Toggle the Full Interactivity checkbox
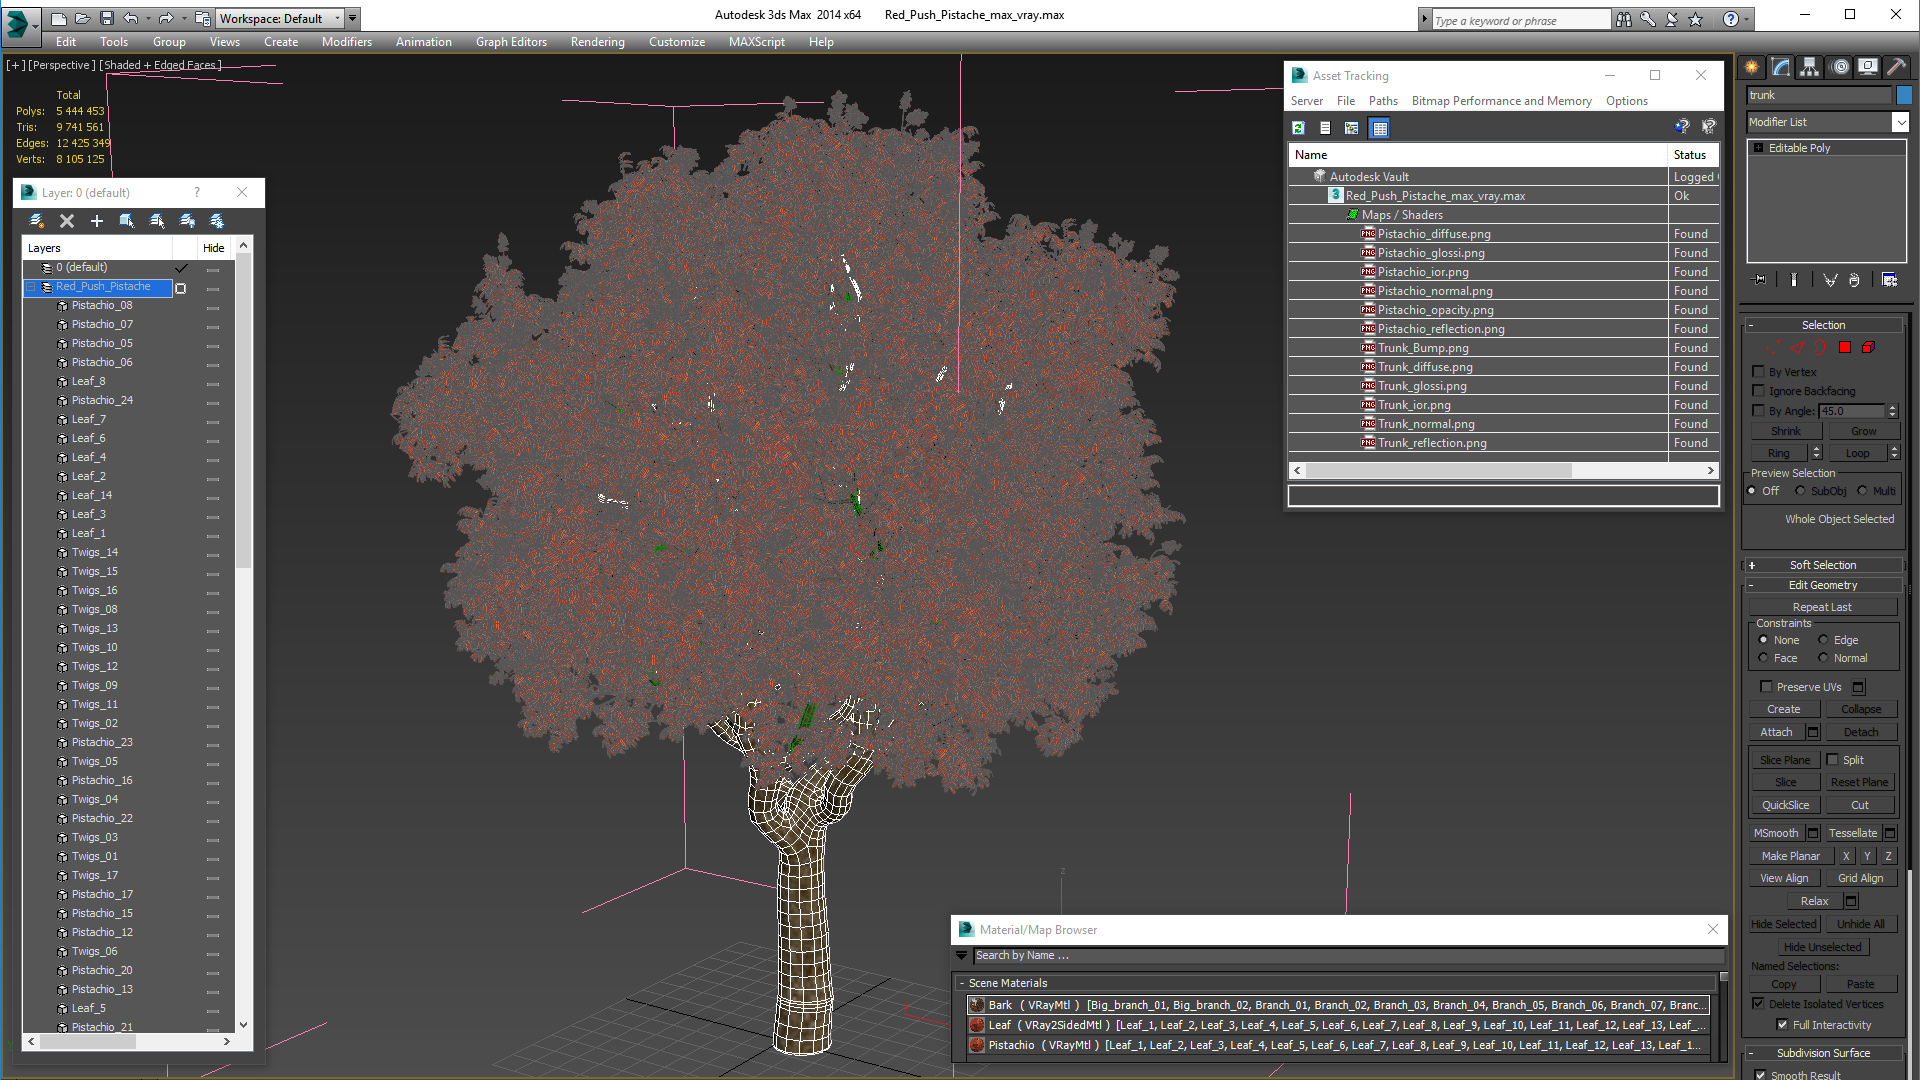Image resolution: width=1920 pixels, height=1080 pixels. tap(1782, 1025)
